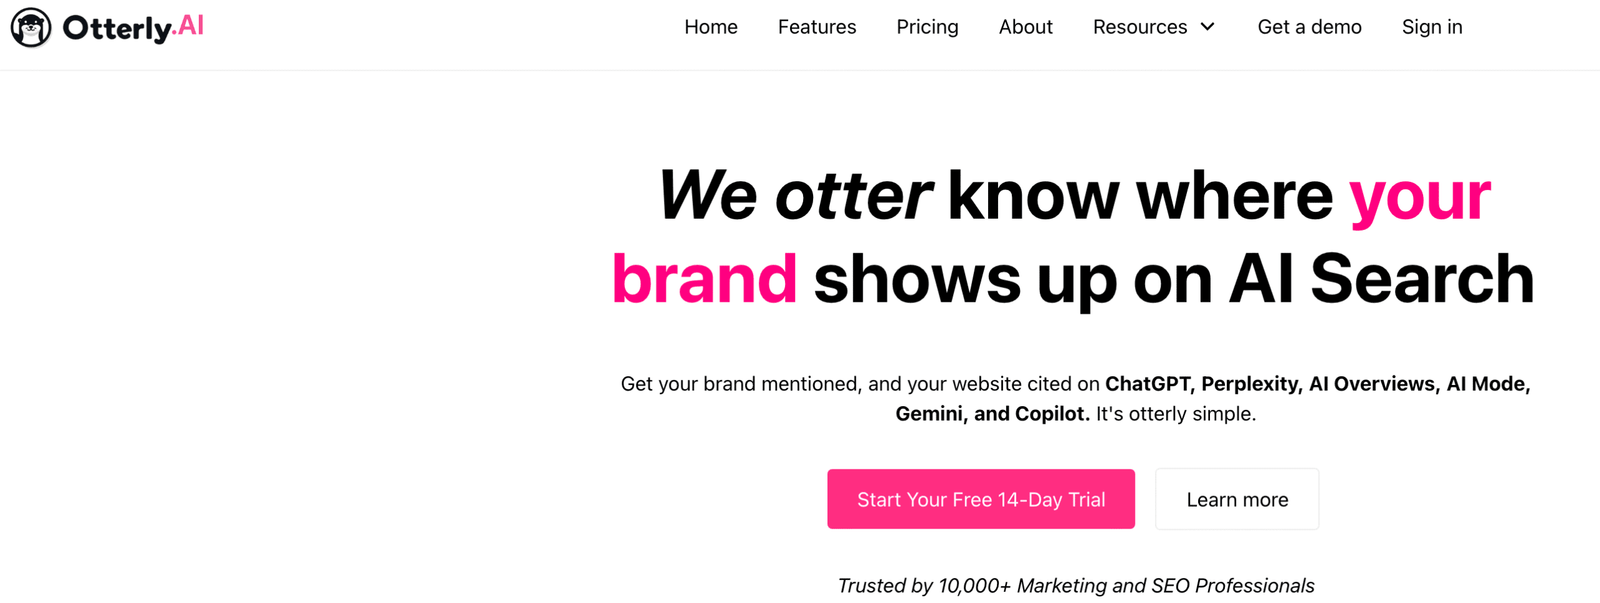Click Sign in in the header
This screenshot has width=1600, height=603.
coord(1432,27)
